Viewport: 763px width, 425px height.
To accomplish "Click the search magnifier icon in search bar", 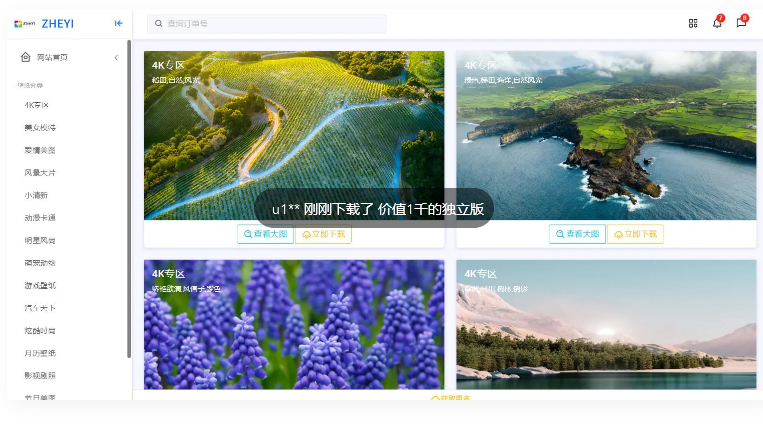I will [160, 23].
